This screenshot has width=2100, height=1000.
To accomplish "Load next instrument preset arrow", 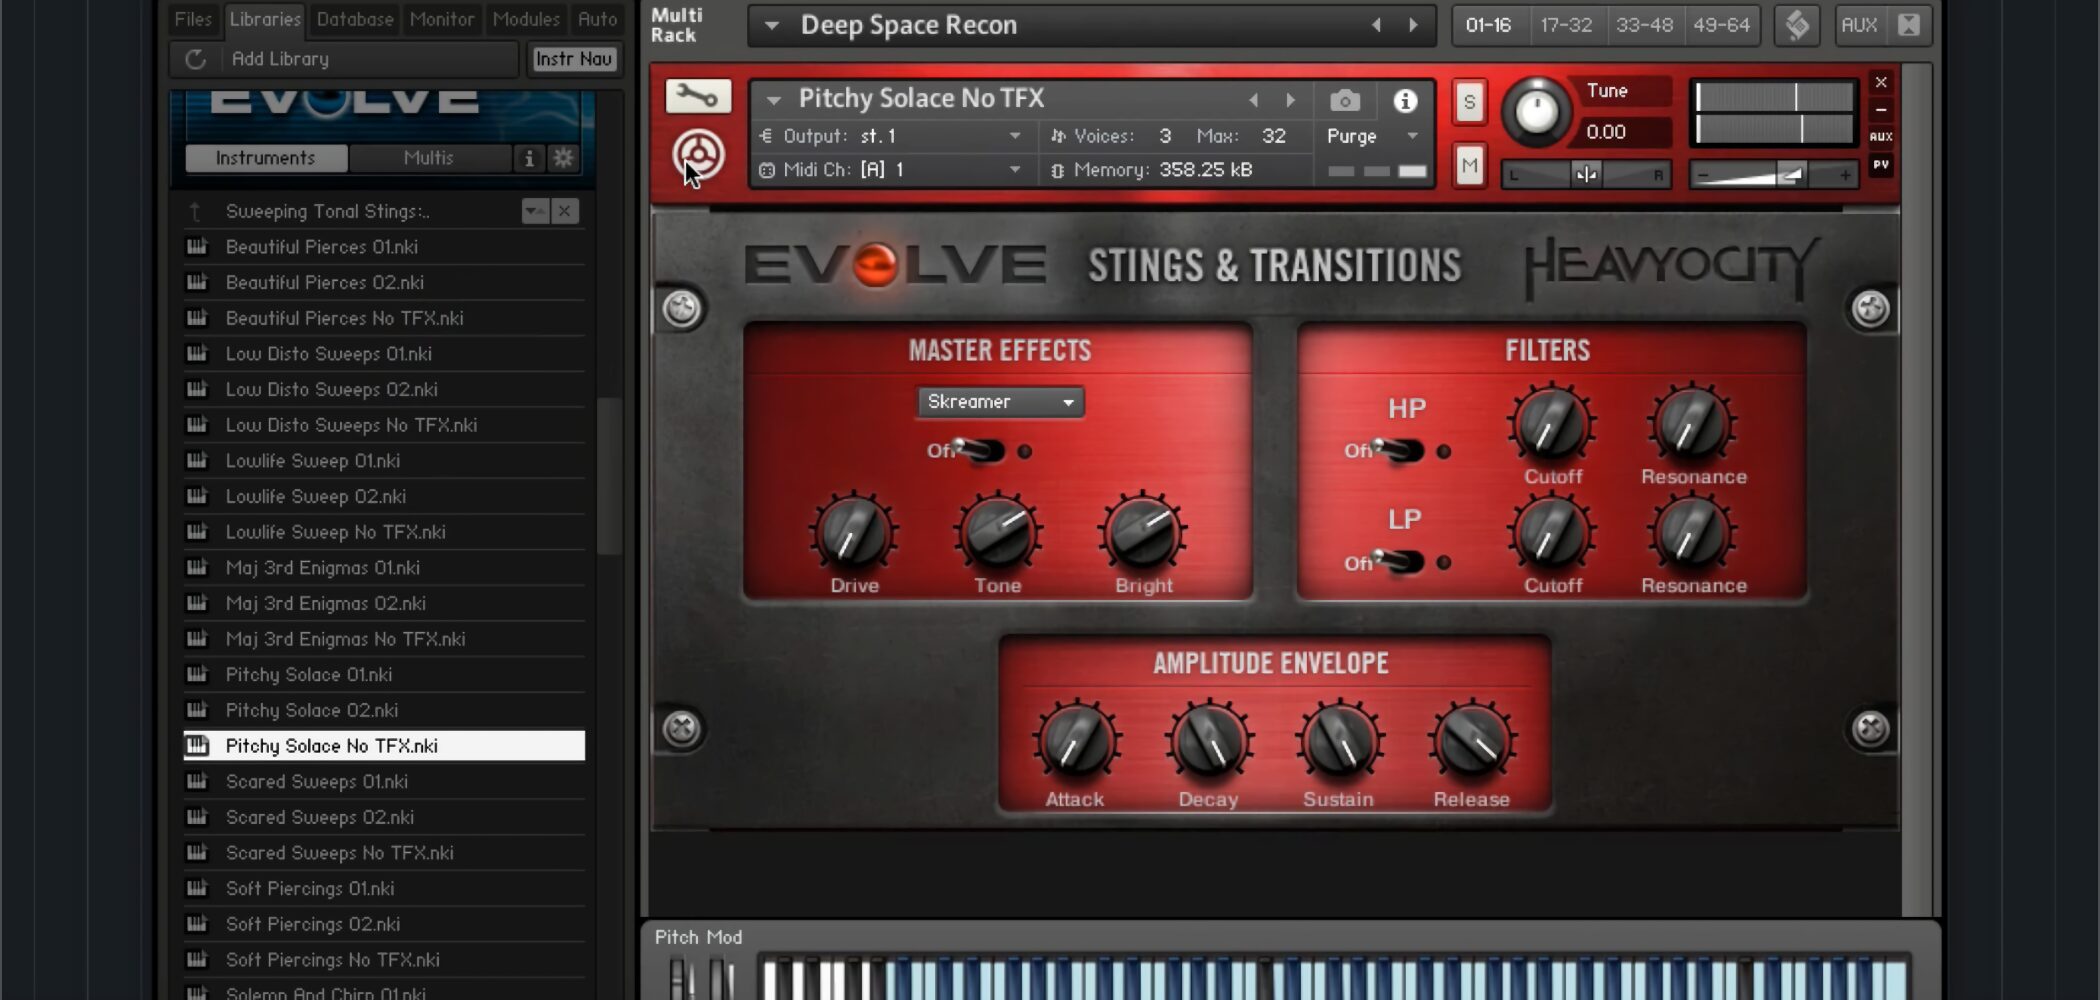I will coord(1290,100).
